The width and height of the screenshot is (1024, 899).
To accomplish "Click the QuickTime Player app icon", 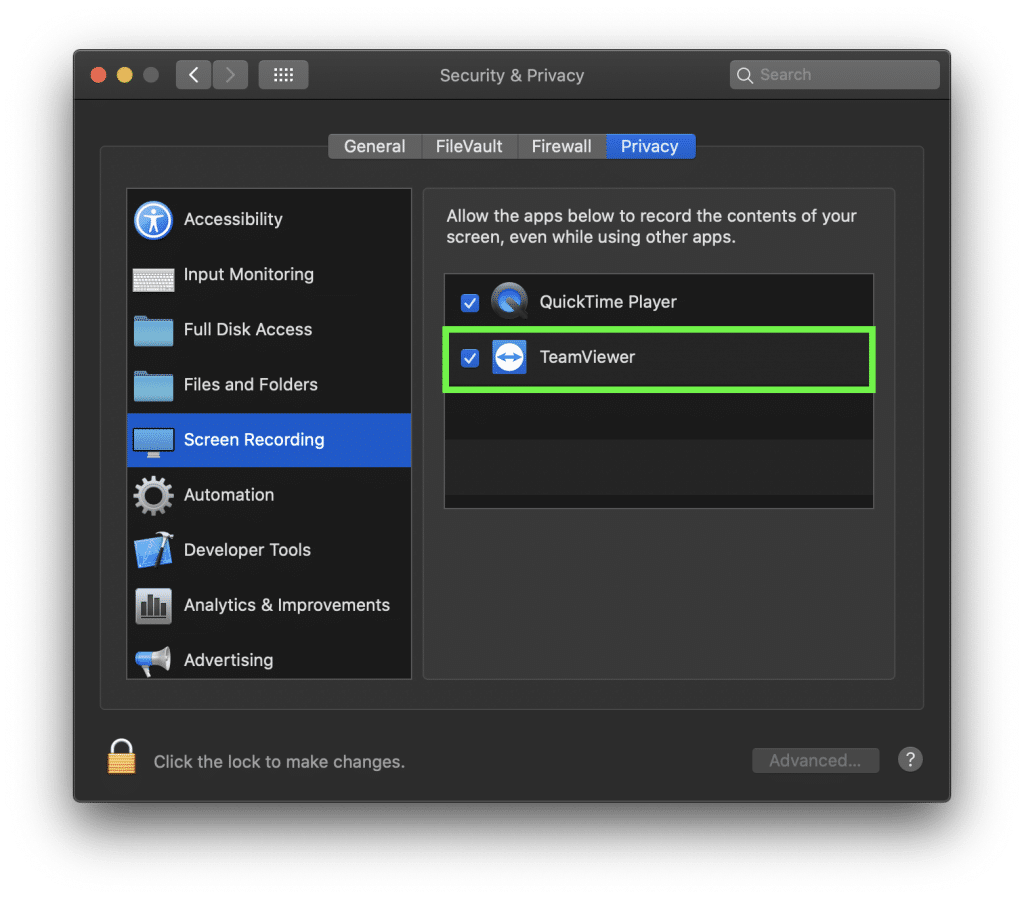I will click(509, 301).
